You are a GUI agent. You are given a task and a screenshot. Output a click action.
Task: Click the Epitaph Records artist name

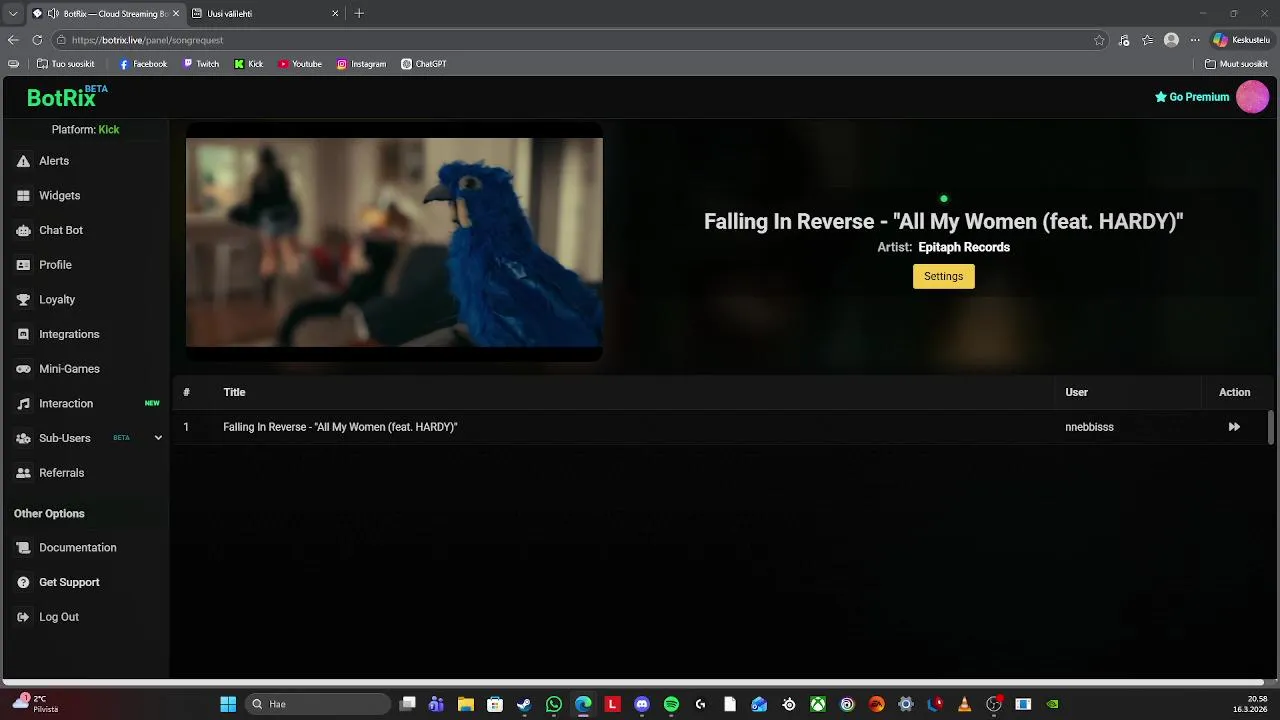(964, 247)
